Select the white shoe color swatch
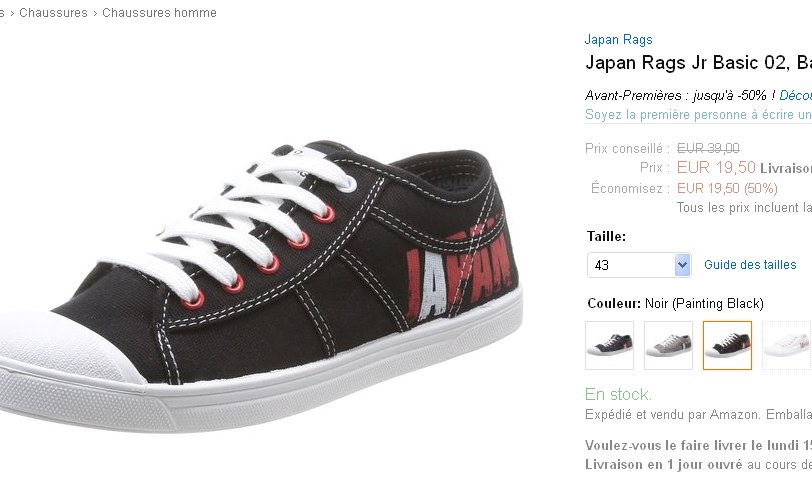Screen dimensions: 812x488 coord(786,345)
